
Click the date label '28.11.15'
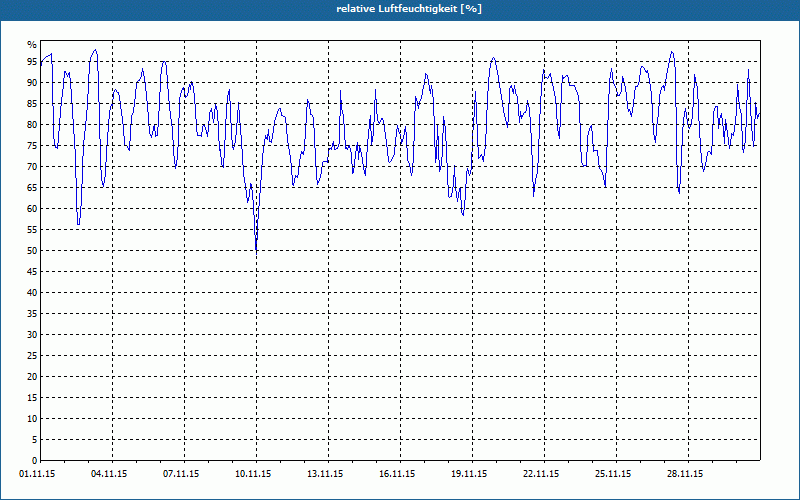click(x=685, y=474)
